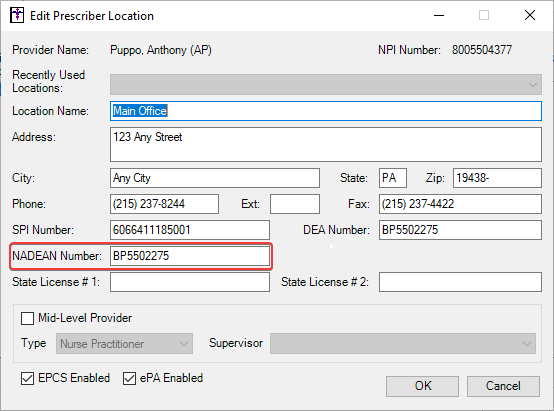
Task: Click the City input field
Action: click(215, 178)
